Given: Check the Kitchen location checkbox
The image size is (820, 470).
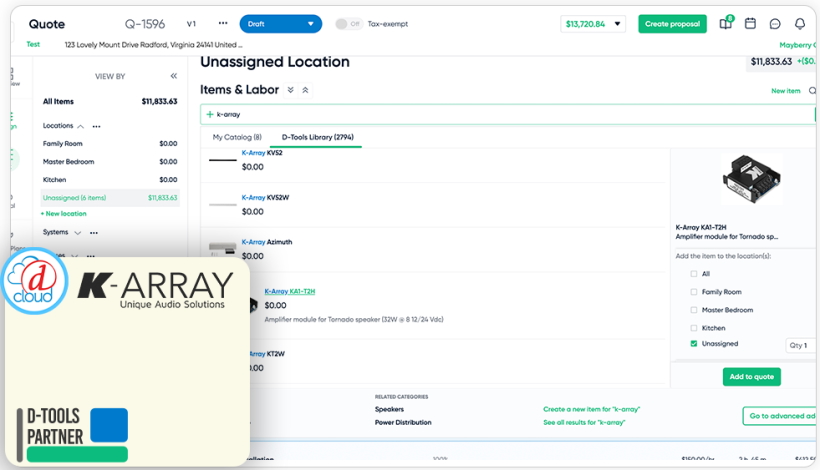Looking at the screenshot, I should (693, 328).
